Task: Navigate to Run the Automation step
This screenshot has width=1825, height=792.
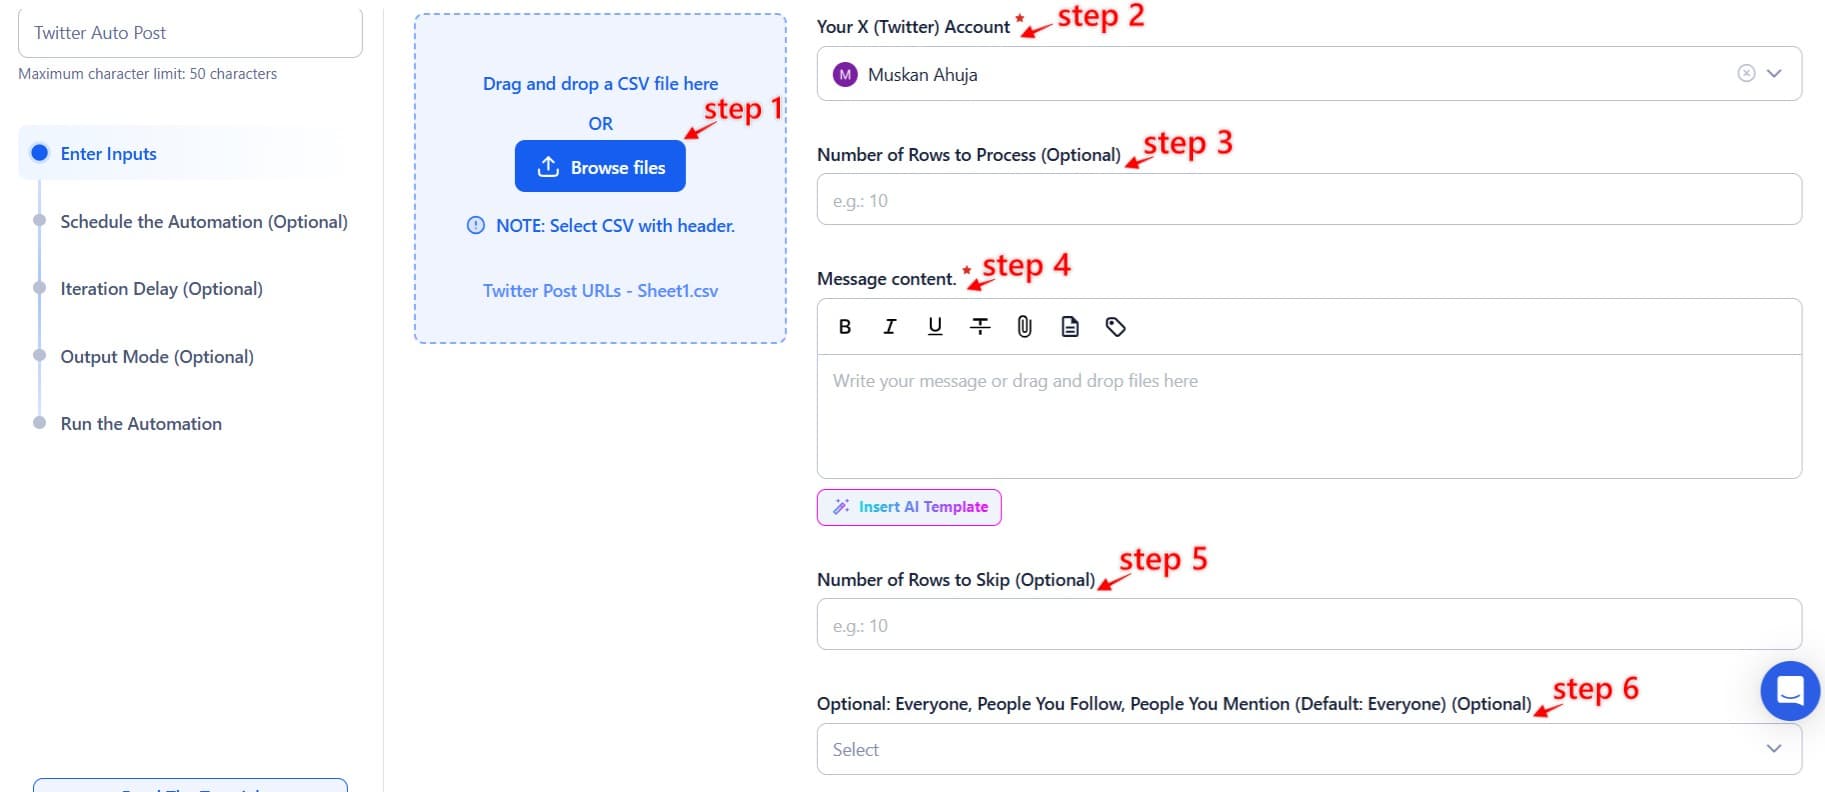Action: 141,423
